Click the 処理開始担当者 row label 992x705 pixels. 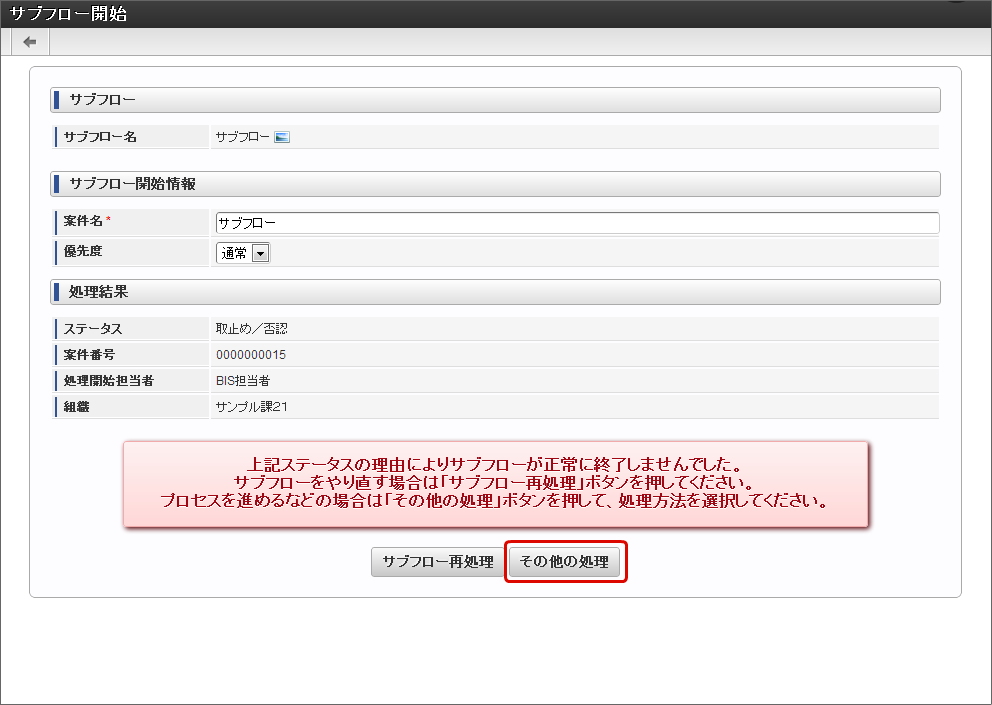108,380
